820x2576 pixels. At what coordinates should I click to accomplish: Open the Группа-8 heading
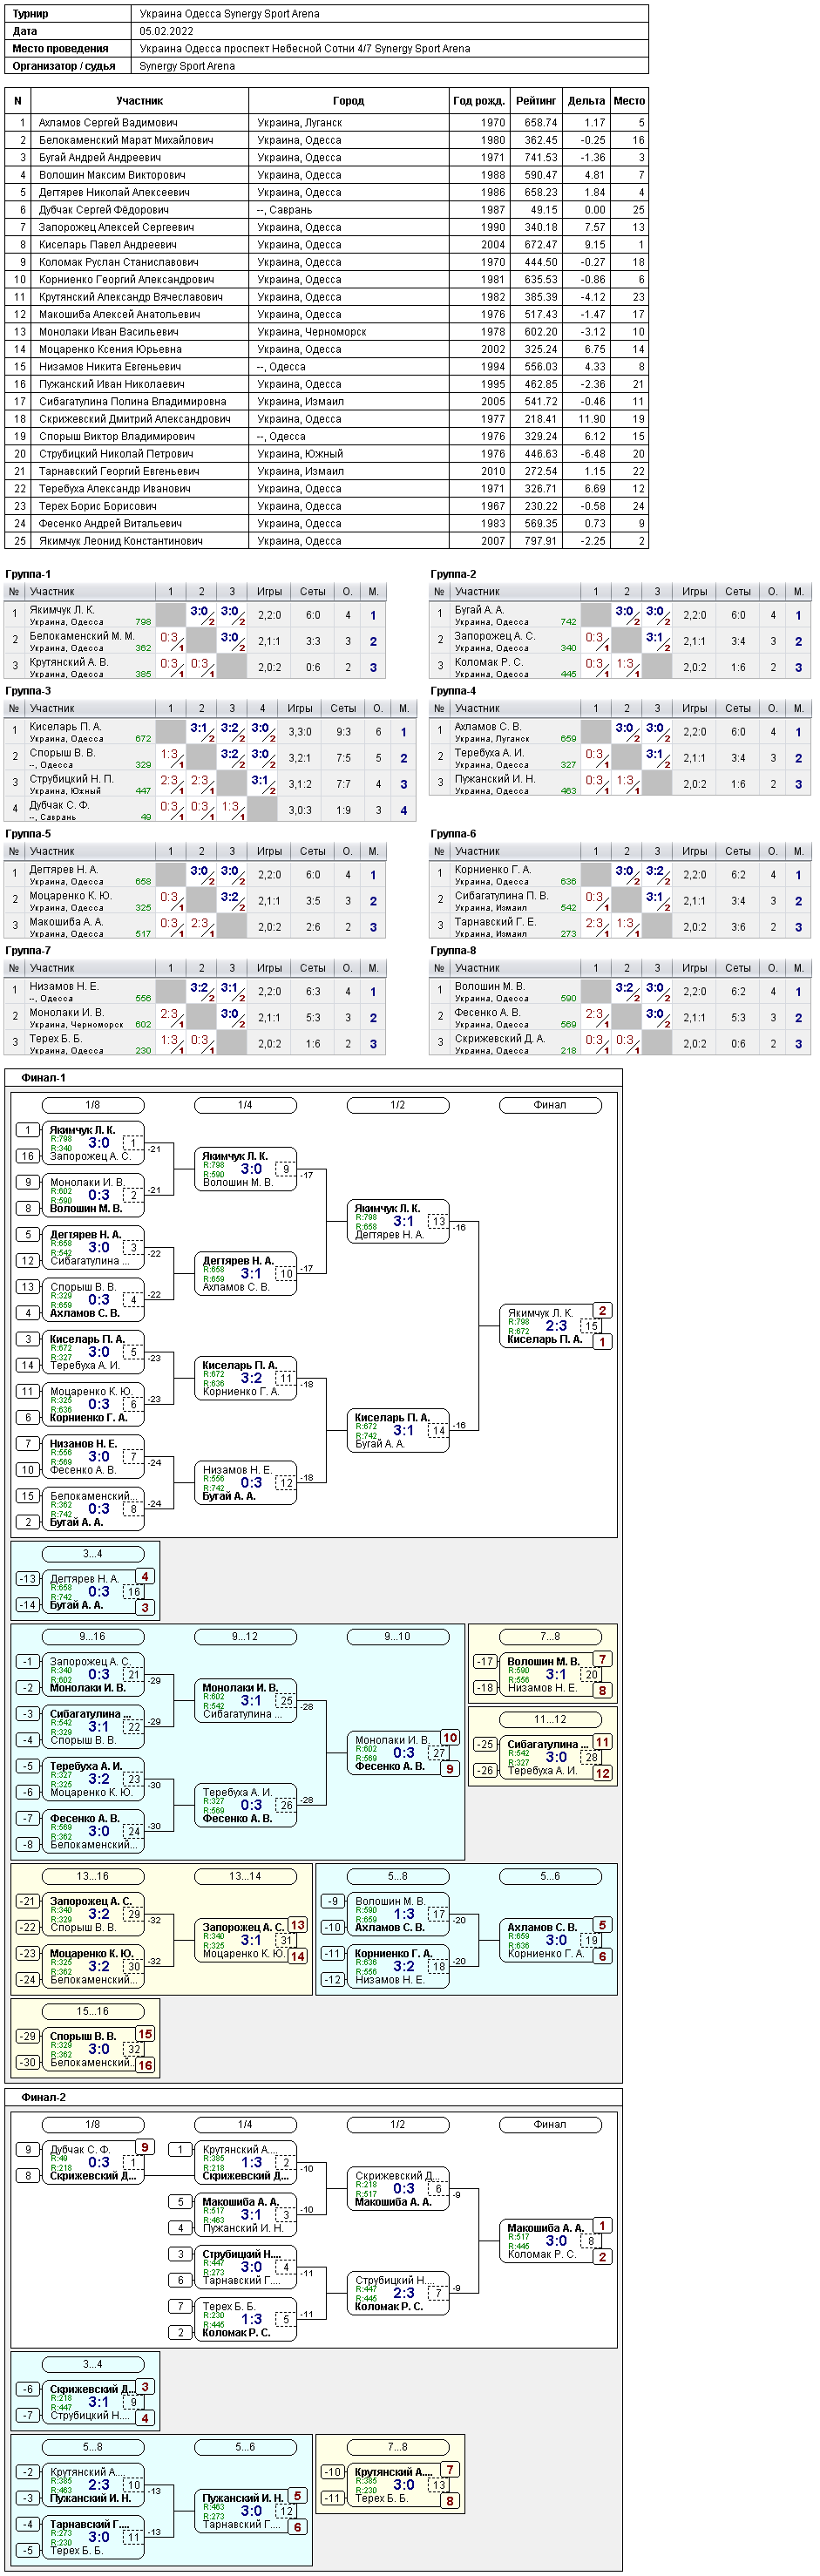click(453, 951)
